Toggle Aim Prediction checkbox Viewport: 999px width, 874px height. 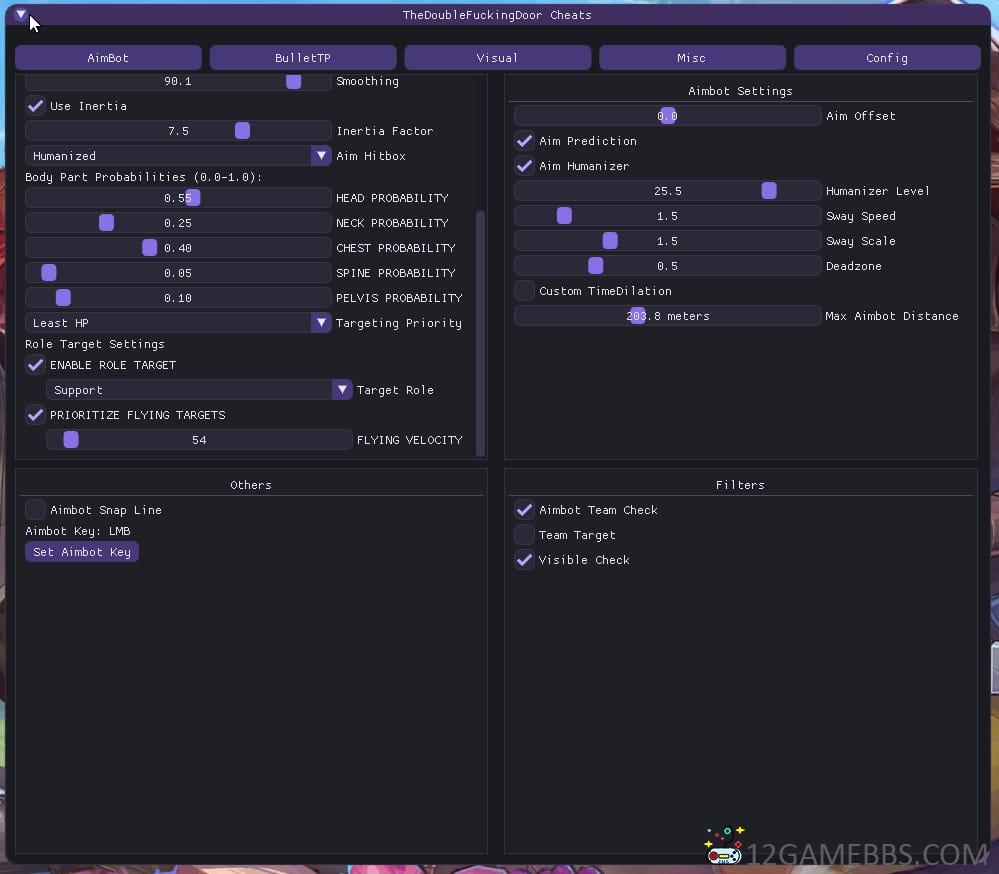click(x=524, y=141)
